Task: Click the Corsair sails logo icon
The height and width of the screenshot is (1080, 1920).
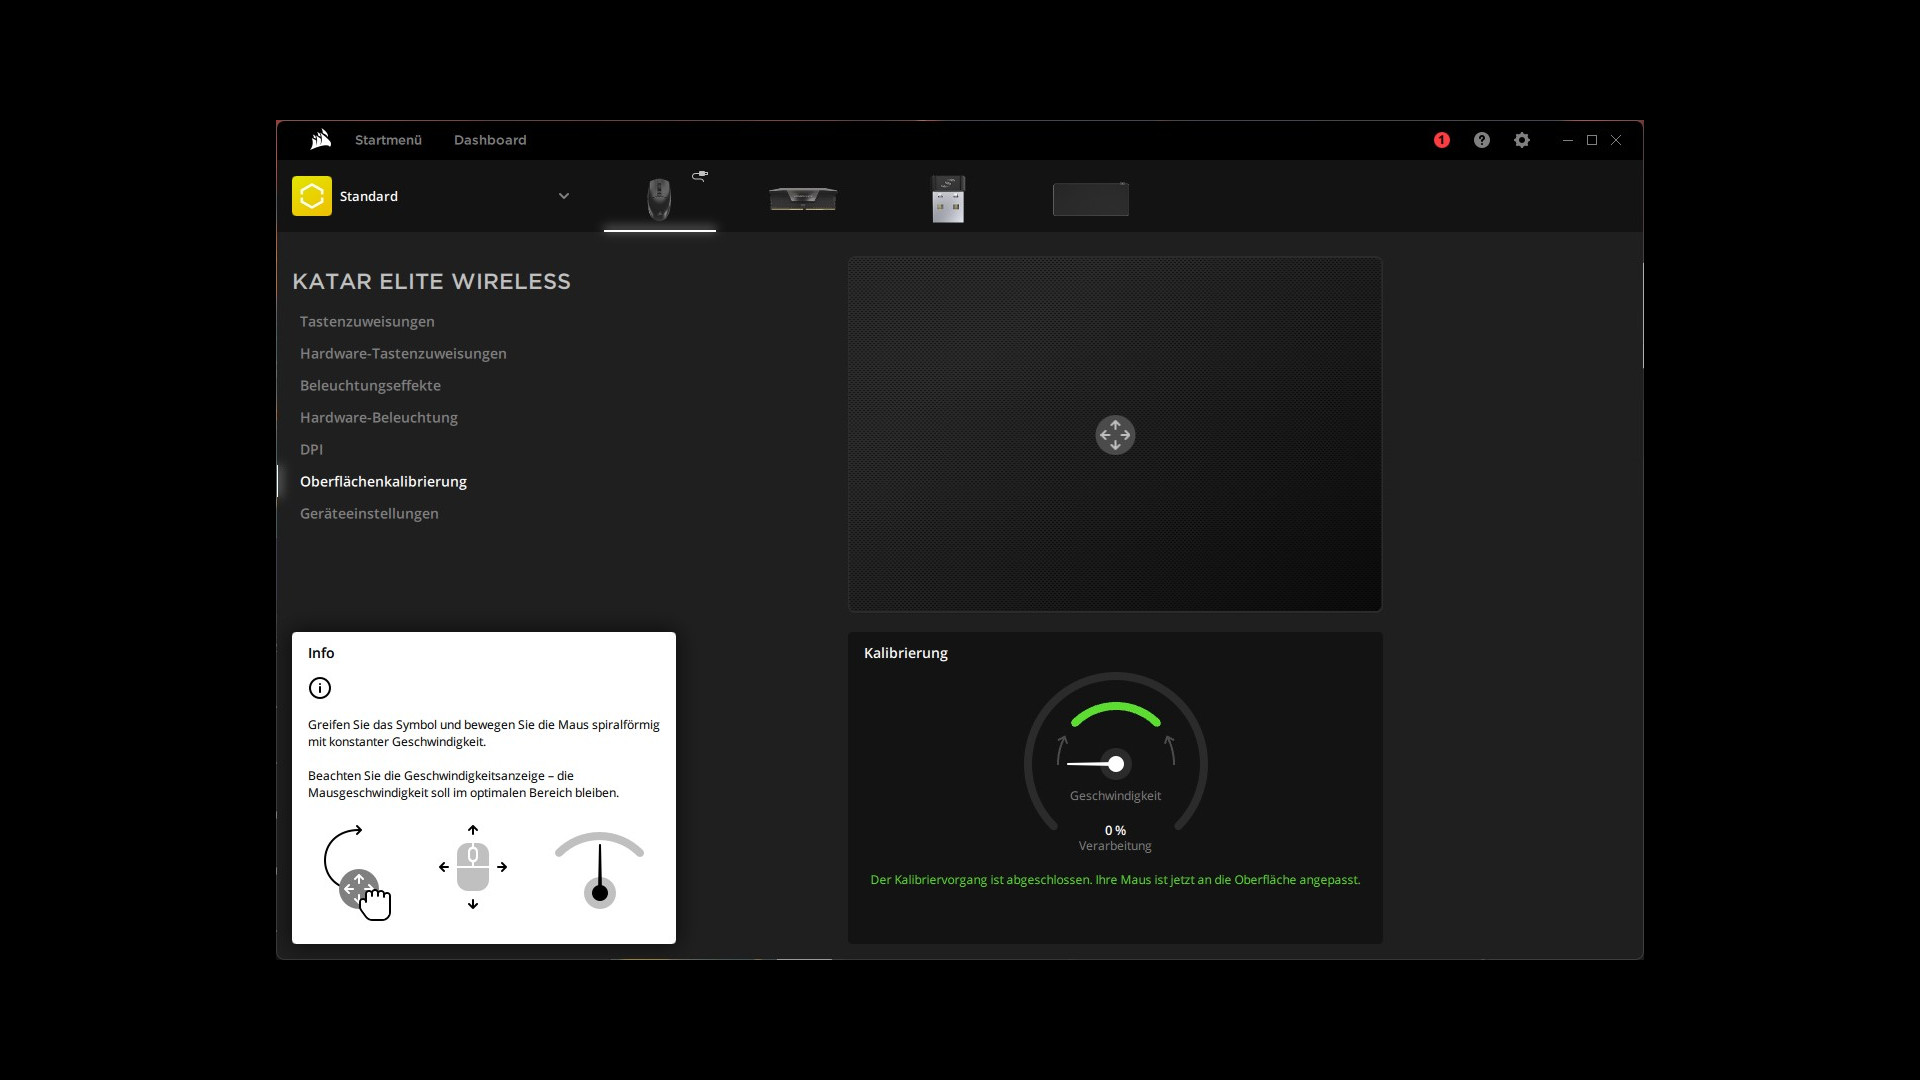Action: point(320,140)
